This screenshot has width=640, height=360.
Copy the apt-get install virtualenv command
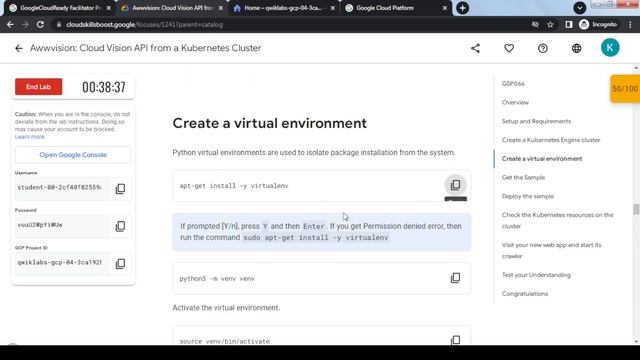click(x=455, y=185)
